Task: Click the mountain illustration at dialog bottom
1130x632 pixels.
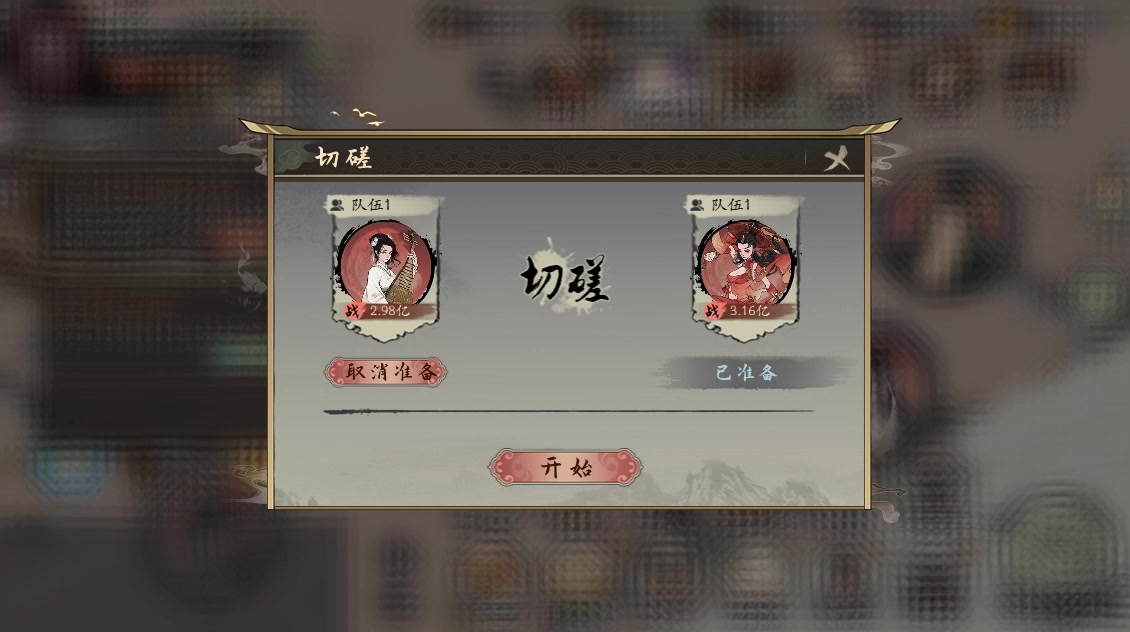Action: tap(728, 484)
